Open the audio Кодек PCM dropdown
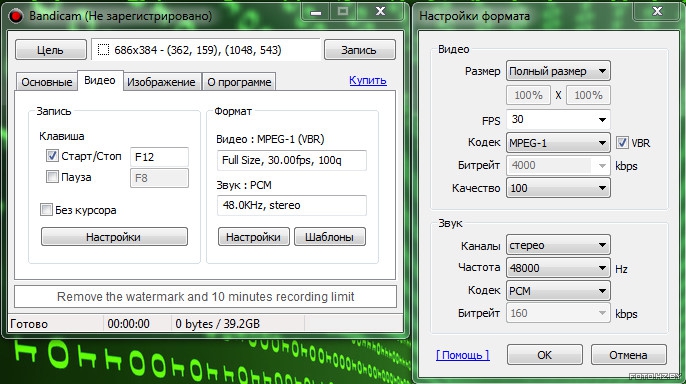The height and width of the screenshot is (384, 686). [558, 290]
